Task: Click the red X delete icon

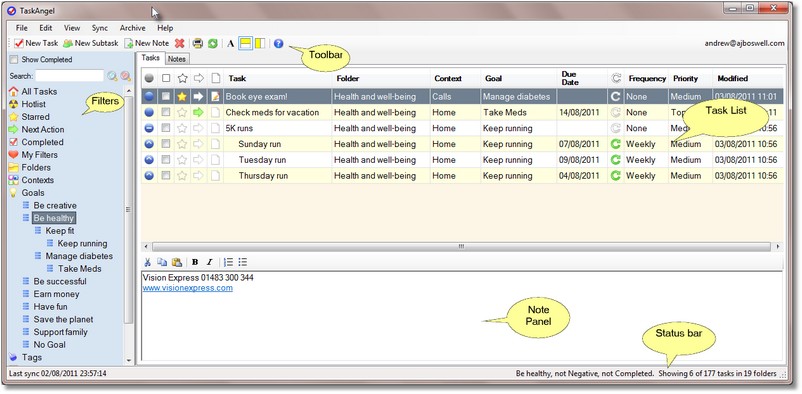Action: coord(180,43)
